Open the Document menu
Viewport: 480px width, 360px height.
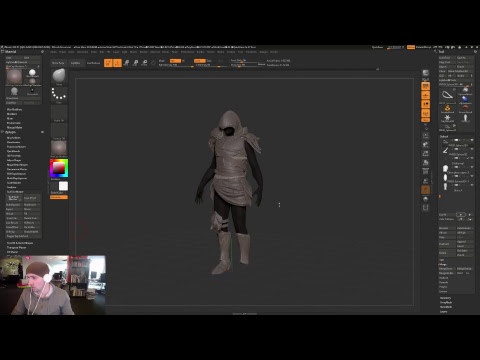83,52
